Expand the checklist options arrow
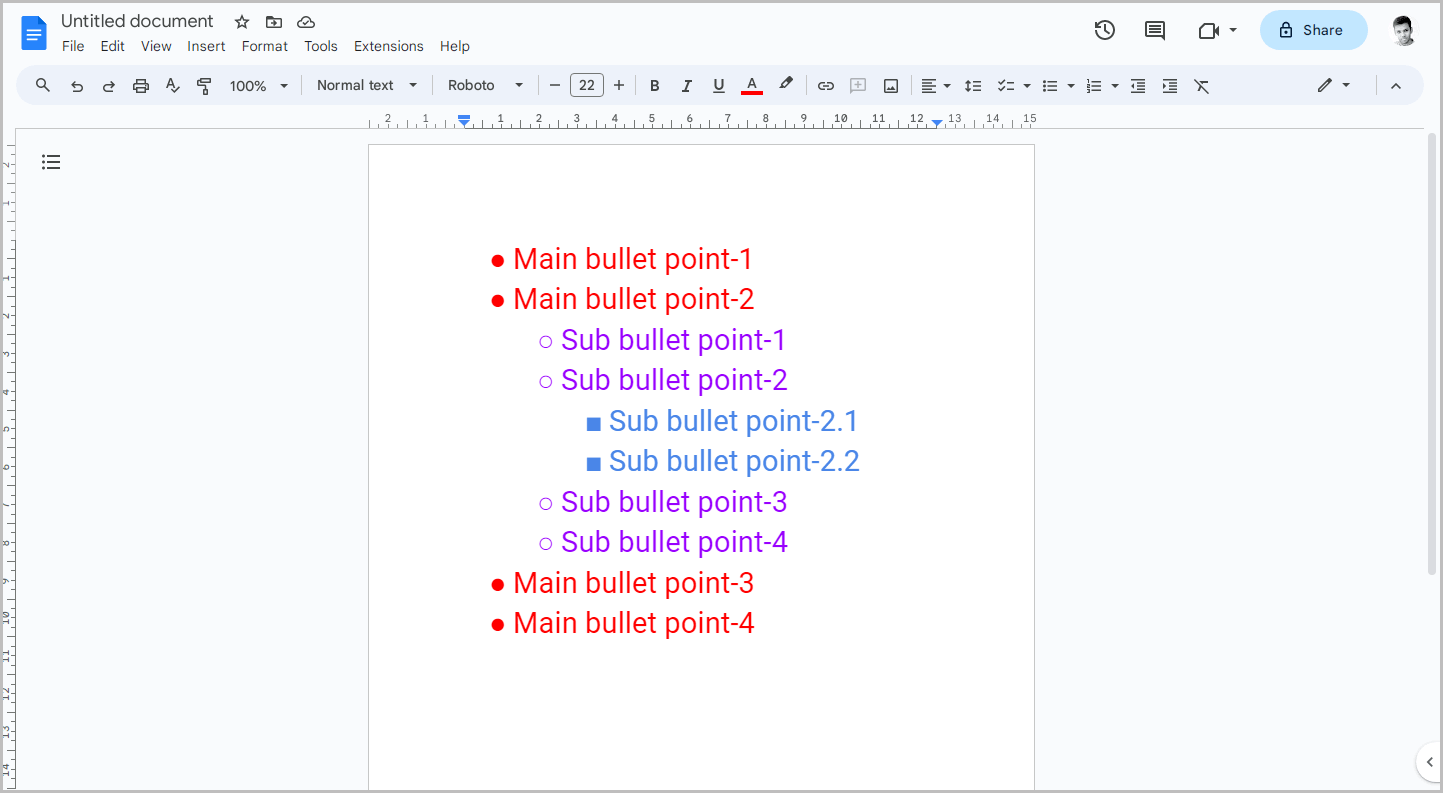Screen dimensions: 1443x793 point(1027,86)
